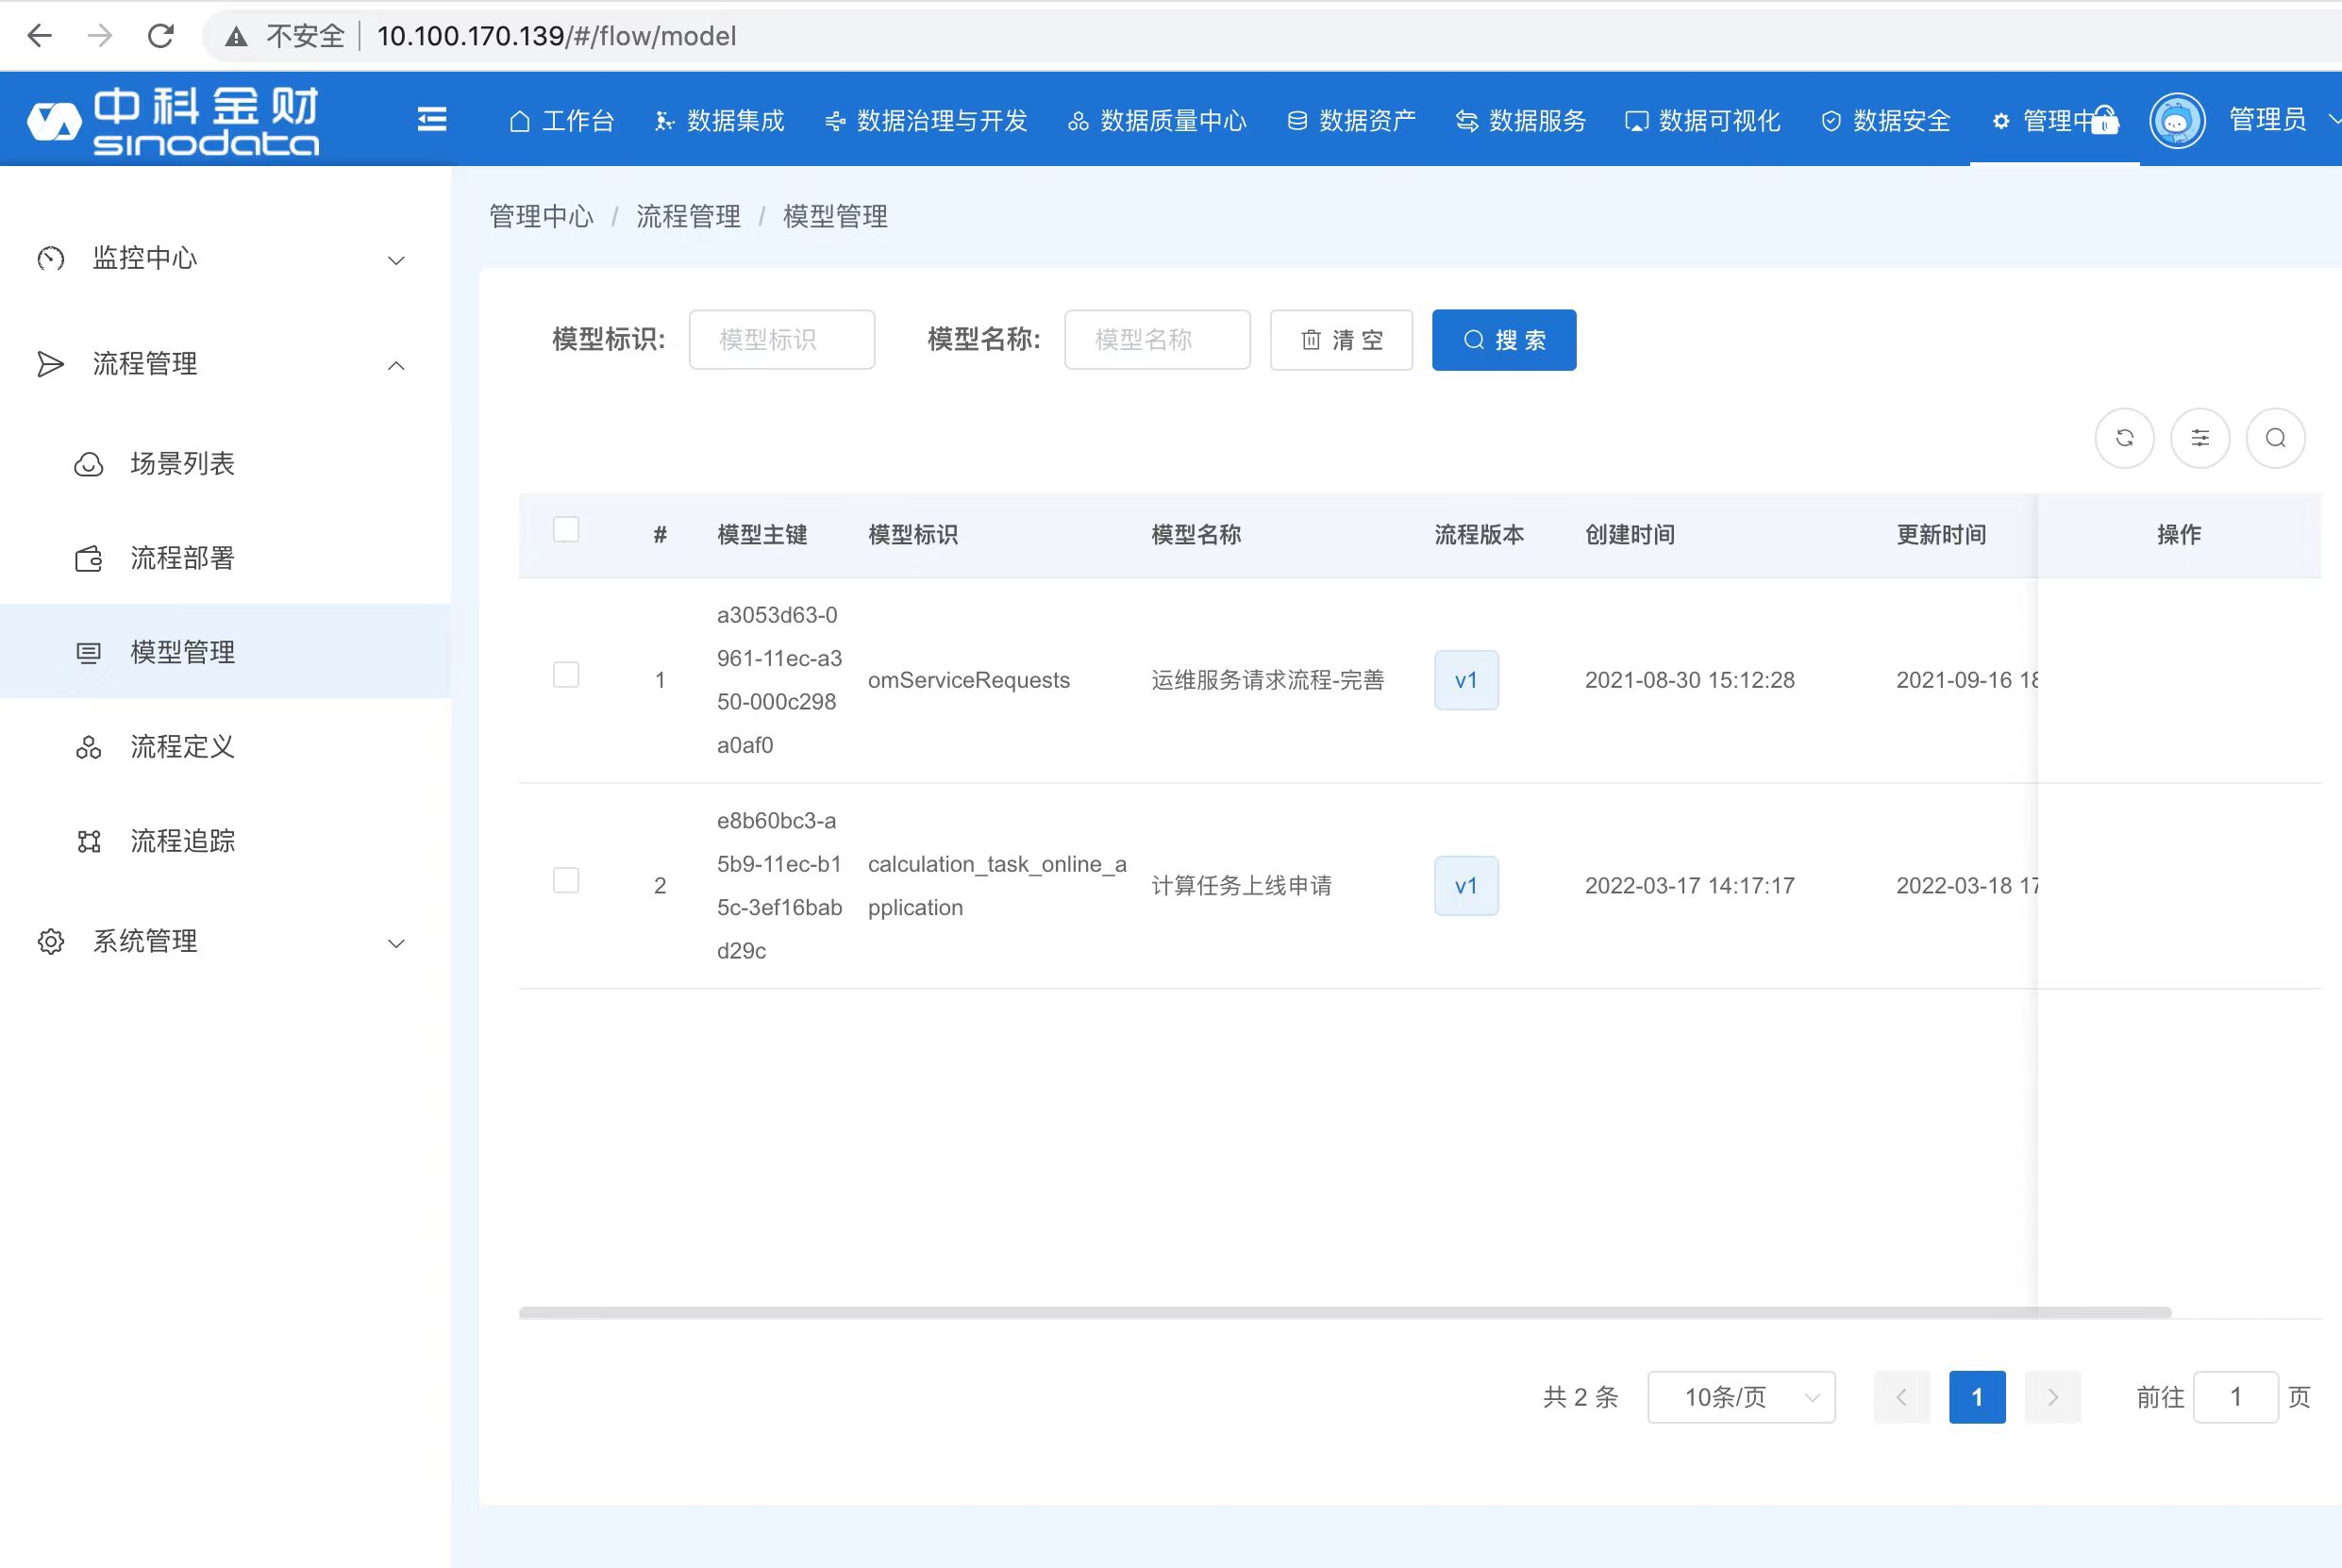Screen dimensions: 2342x1568
Task: Toggle the select-all header checkbox
Action: (566, 529)
